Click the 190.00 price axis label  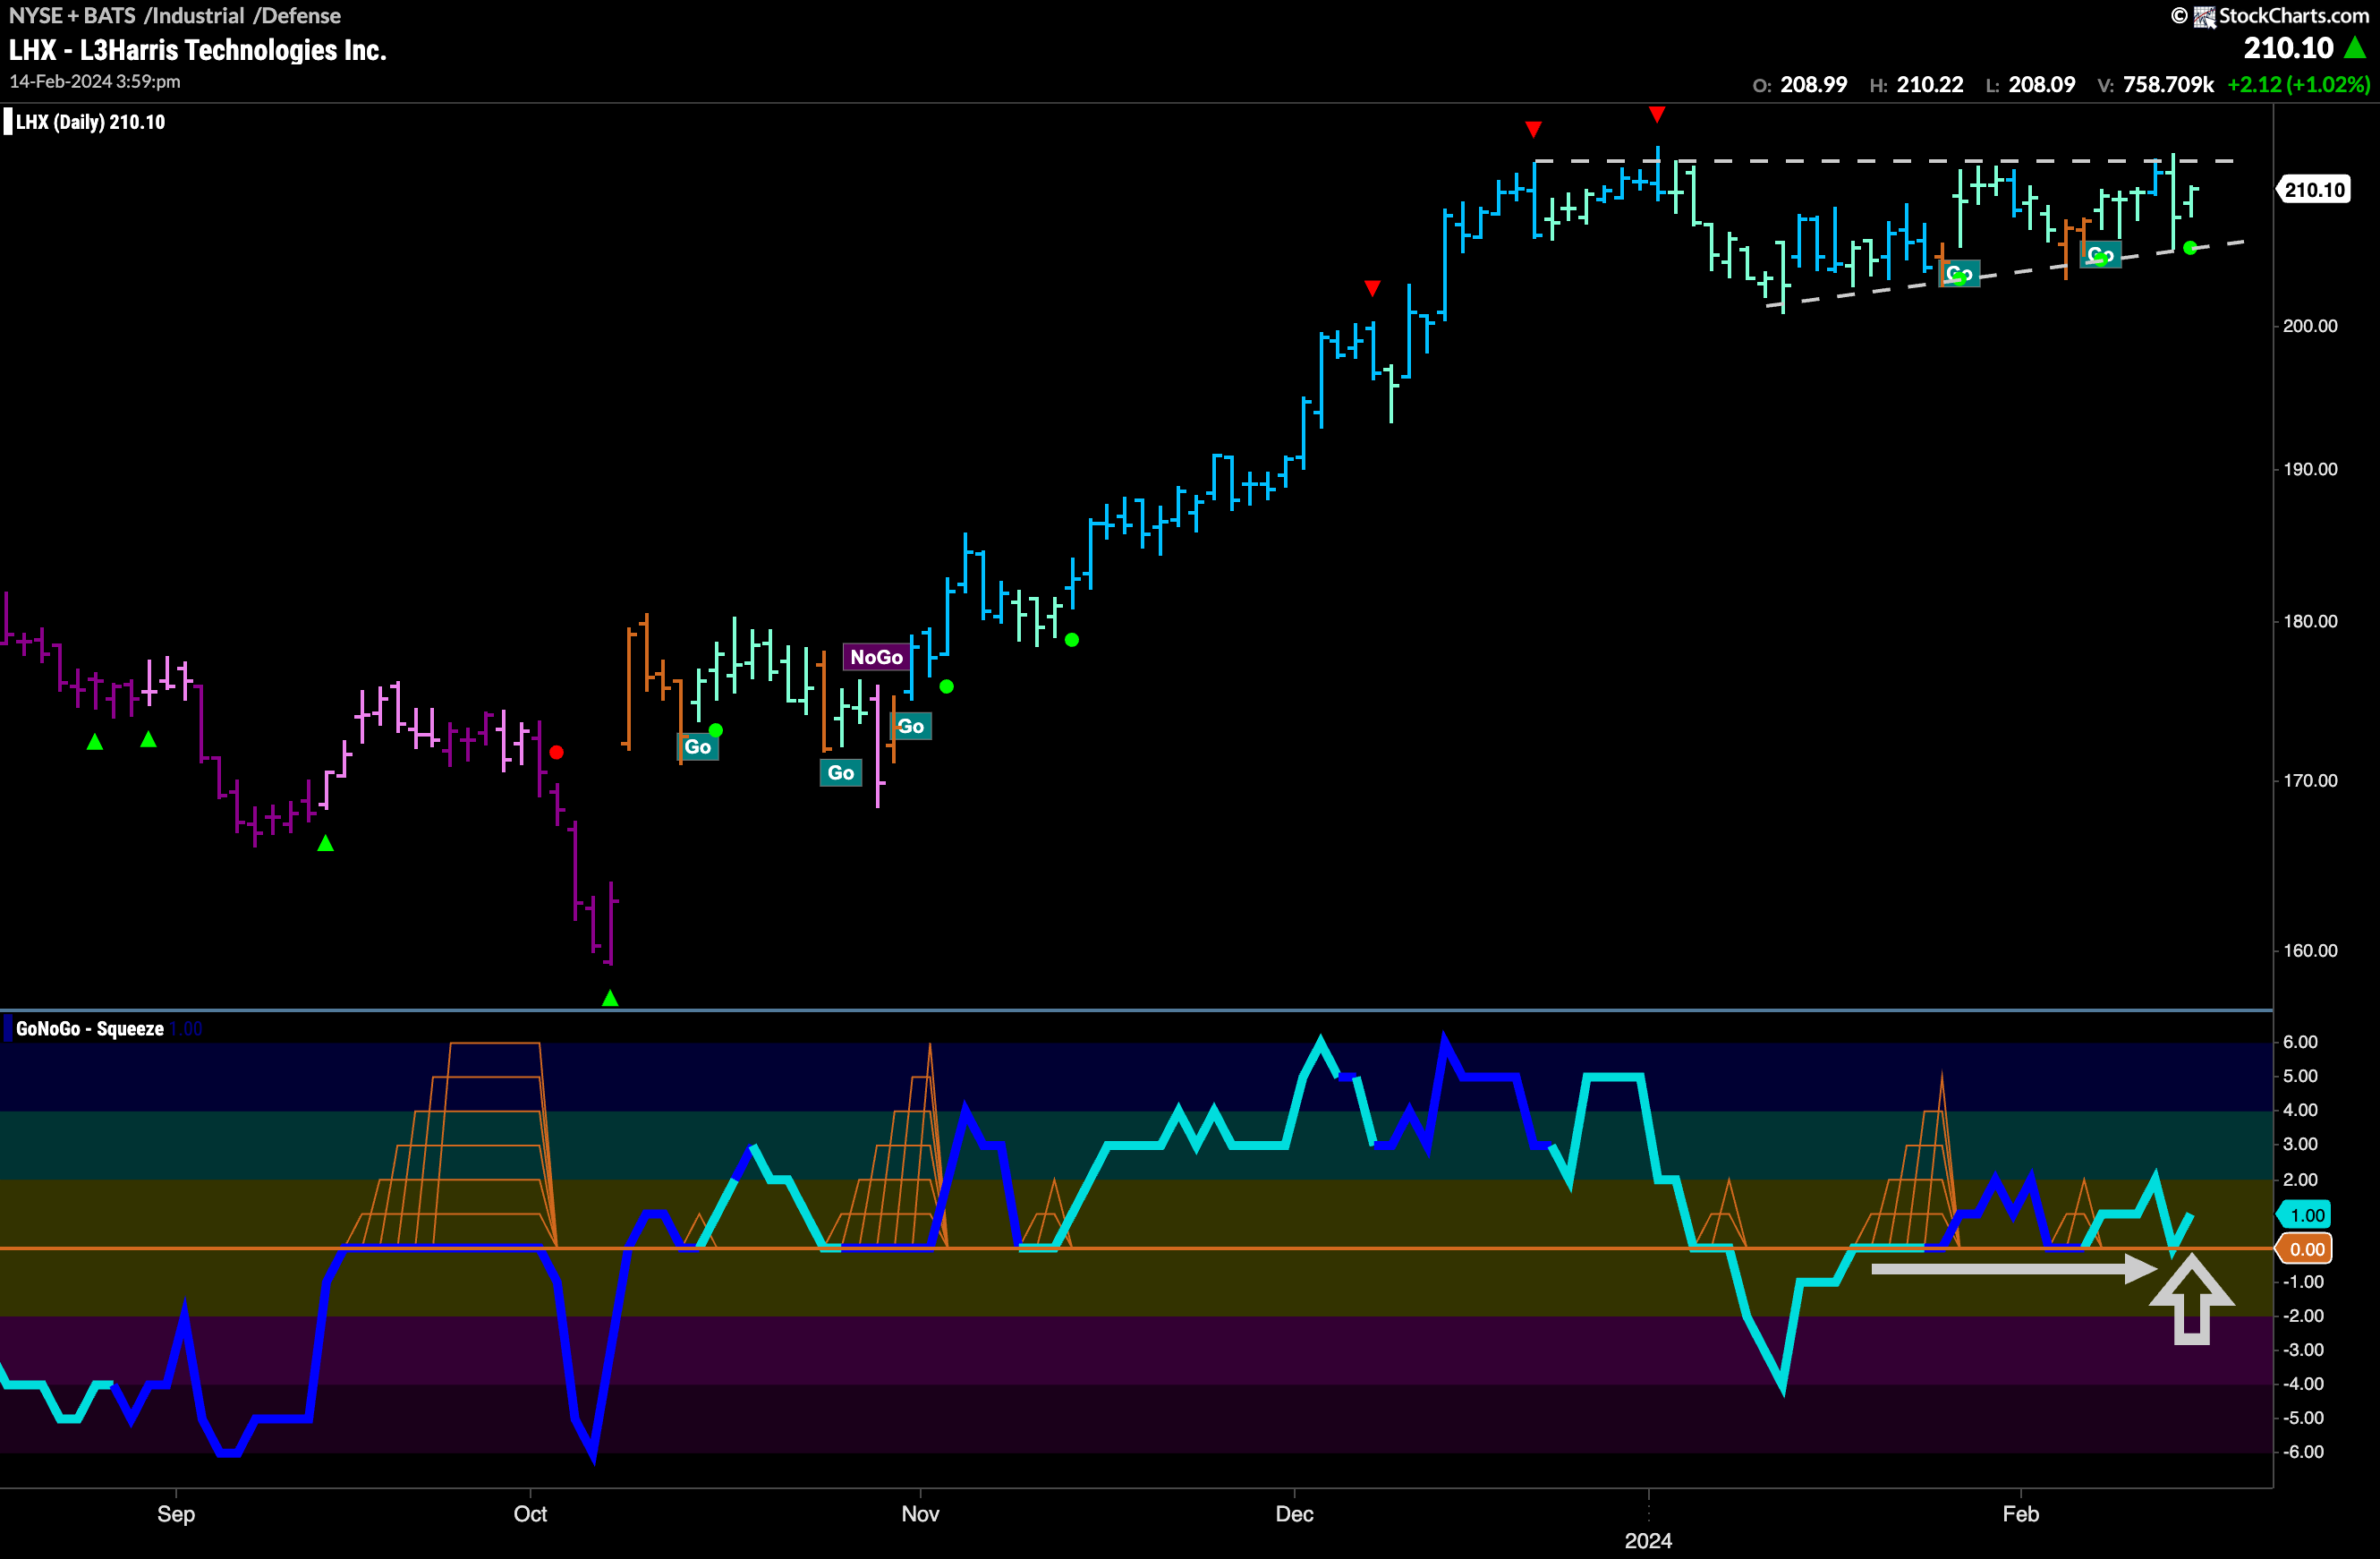[2310, 469]
